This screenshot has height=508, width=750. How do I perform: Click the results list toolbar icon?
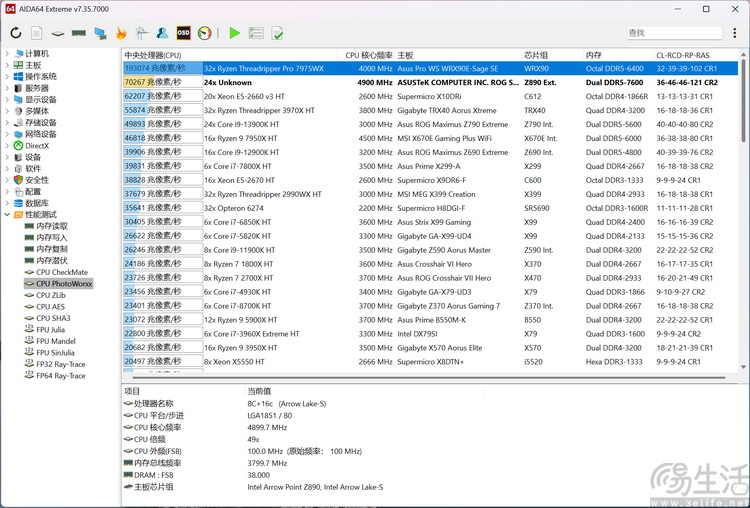pos(256,33)
